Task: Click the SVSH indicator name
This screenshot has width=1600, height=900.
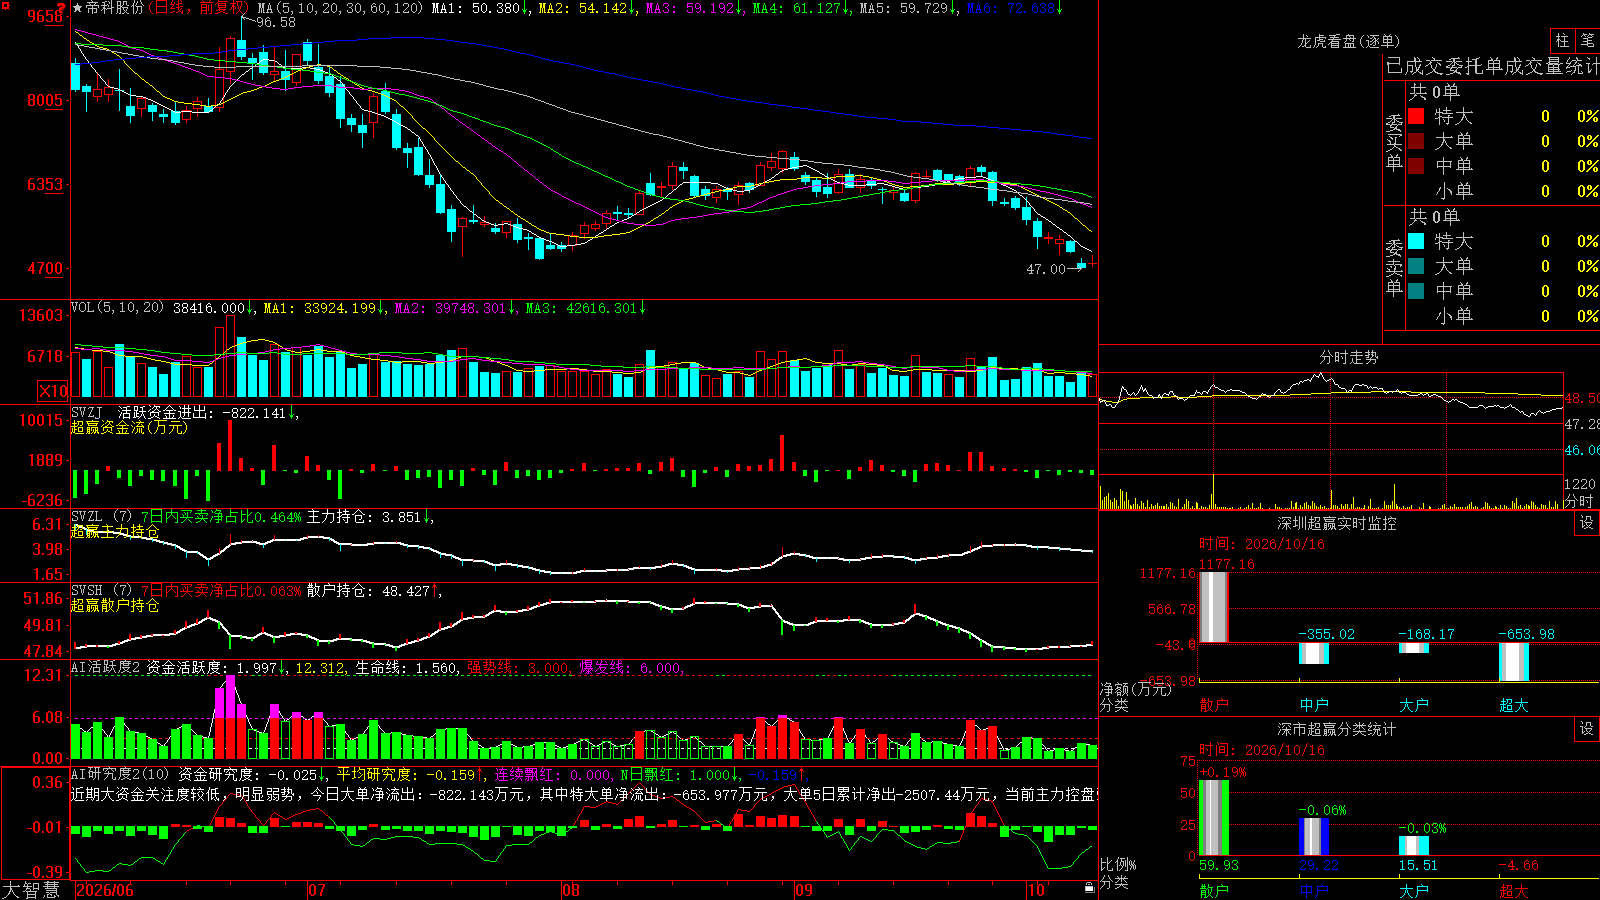Action: coord(87,591)
